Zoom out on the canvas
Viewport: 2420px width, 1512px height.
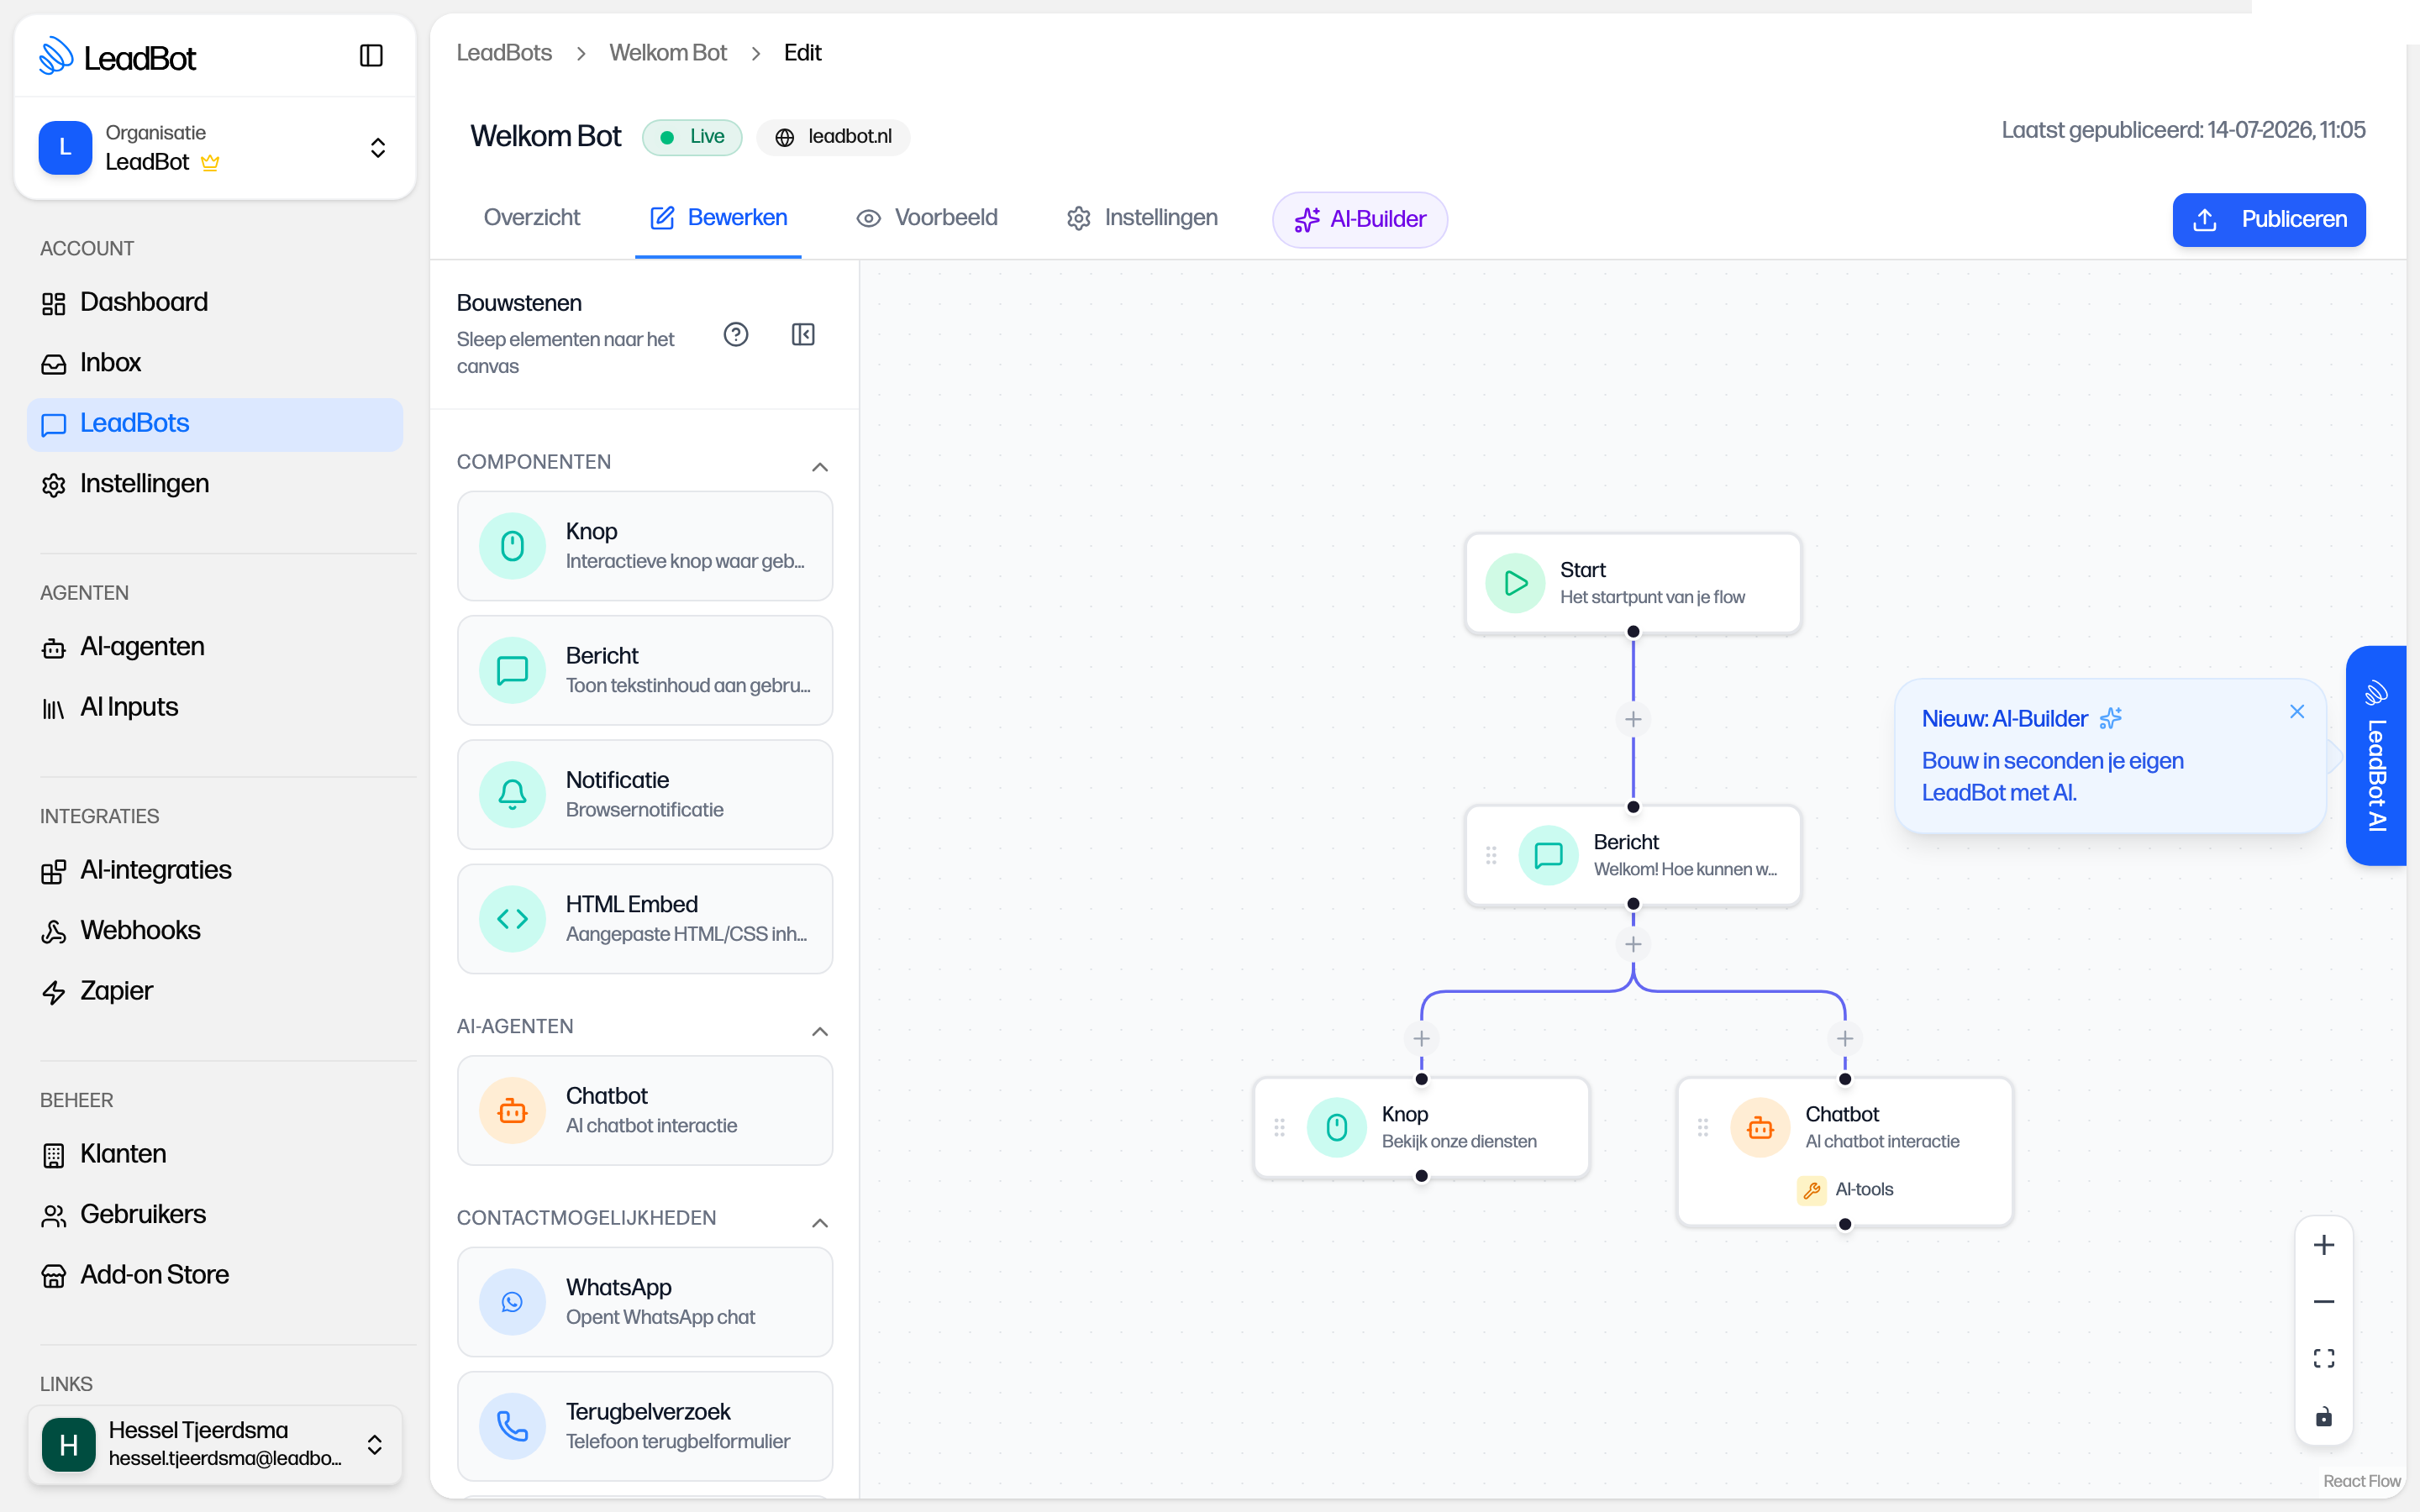2324,1302
